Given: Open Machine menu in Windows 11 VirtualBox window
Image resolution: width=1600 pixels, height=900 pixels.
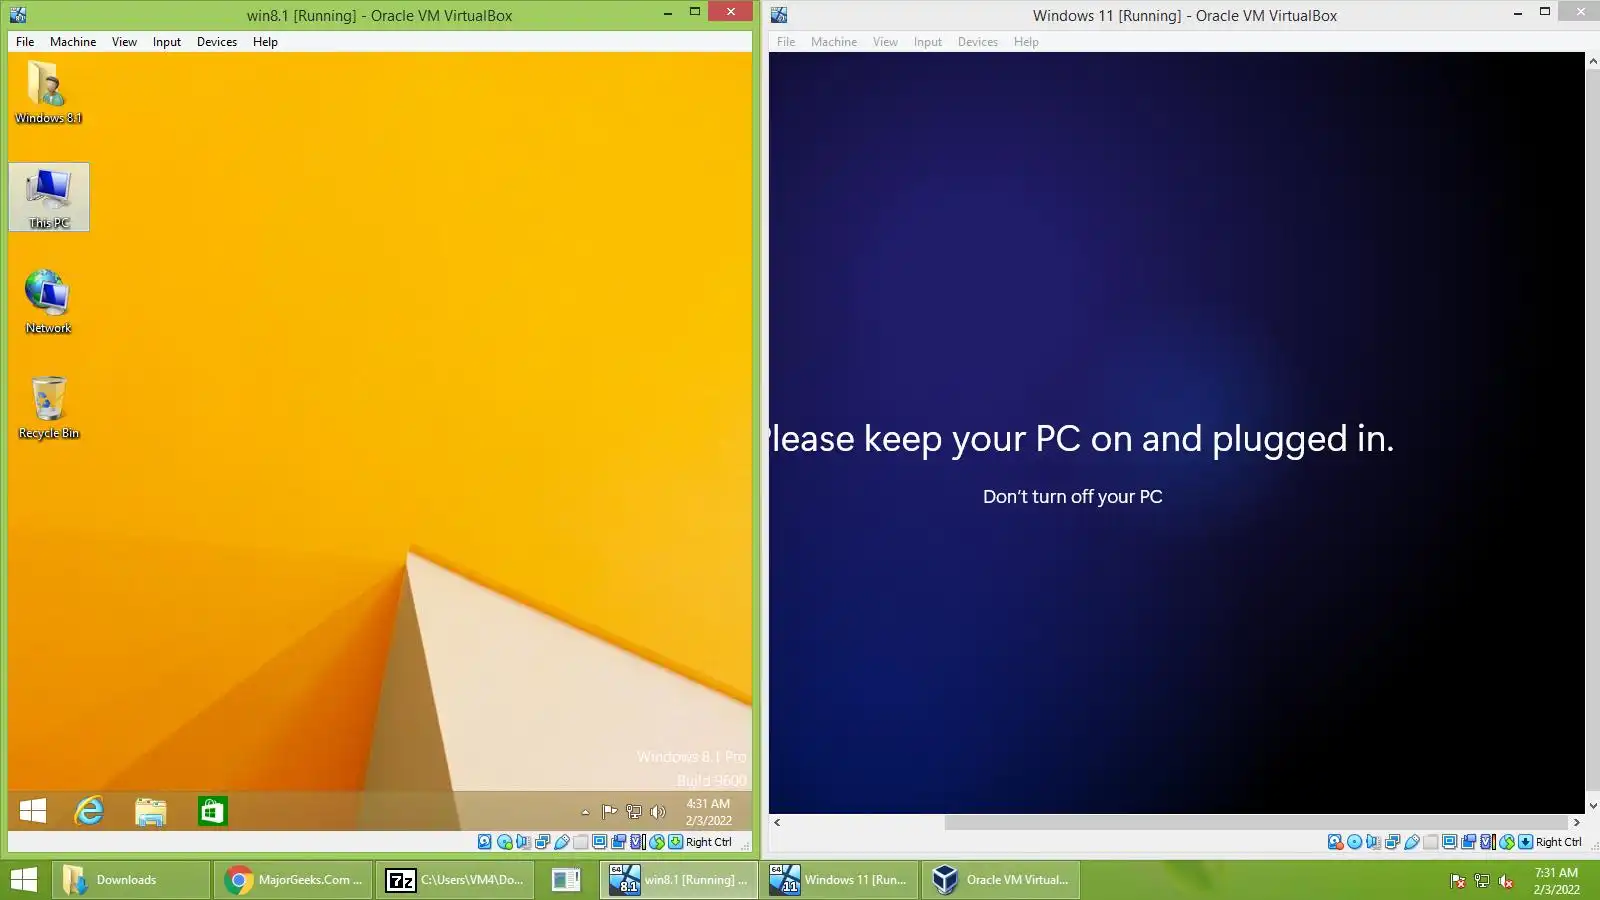Looking at the screenshot, I should click(x=834, y=42).
